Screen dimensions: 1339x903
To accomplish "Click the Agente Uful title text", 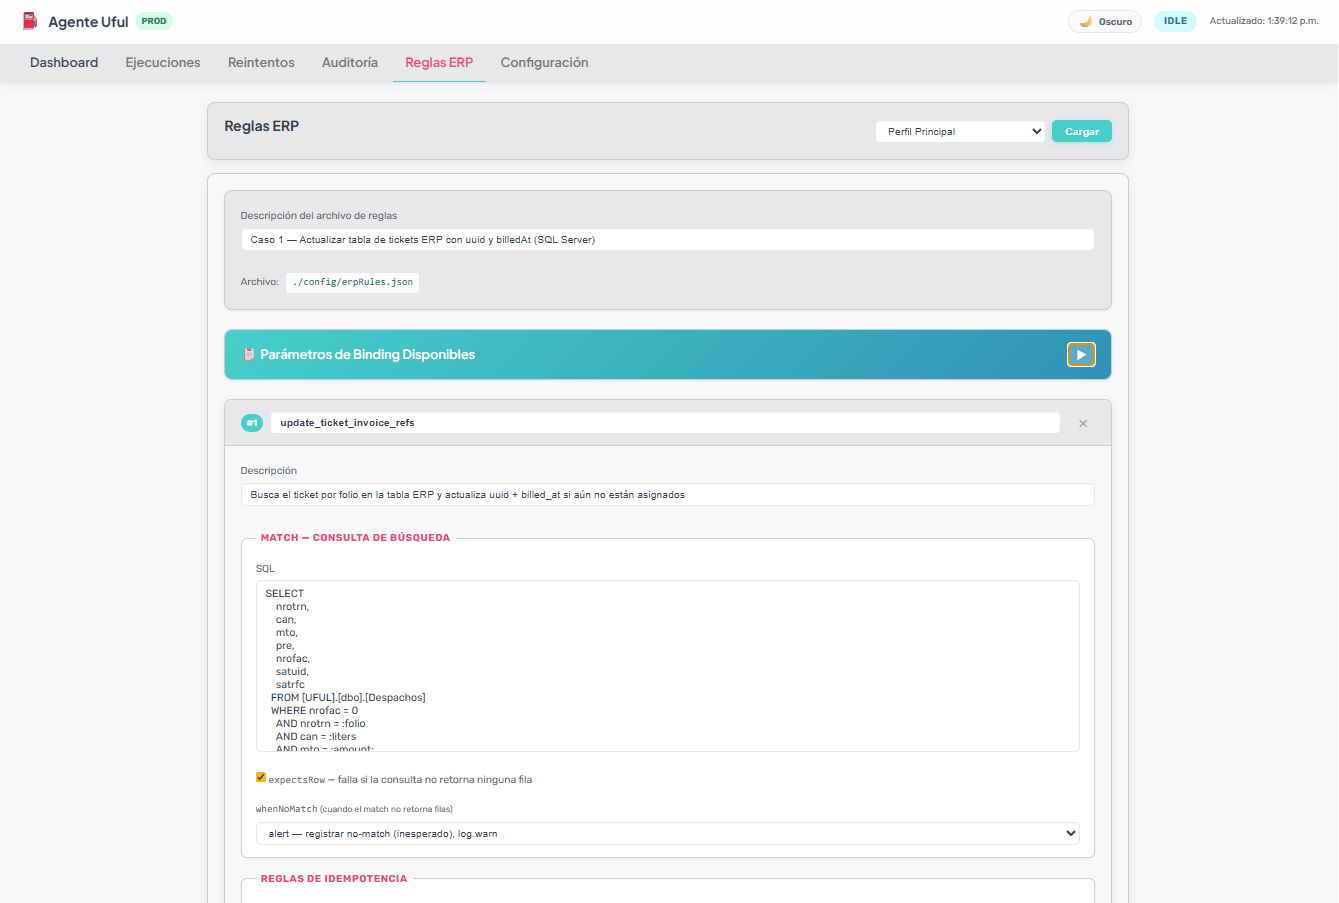I will tap(88, 21).
